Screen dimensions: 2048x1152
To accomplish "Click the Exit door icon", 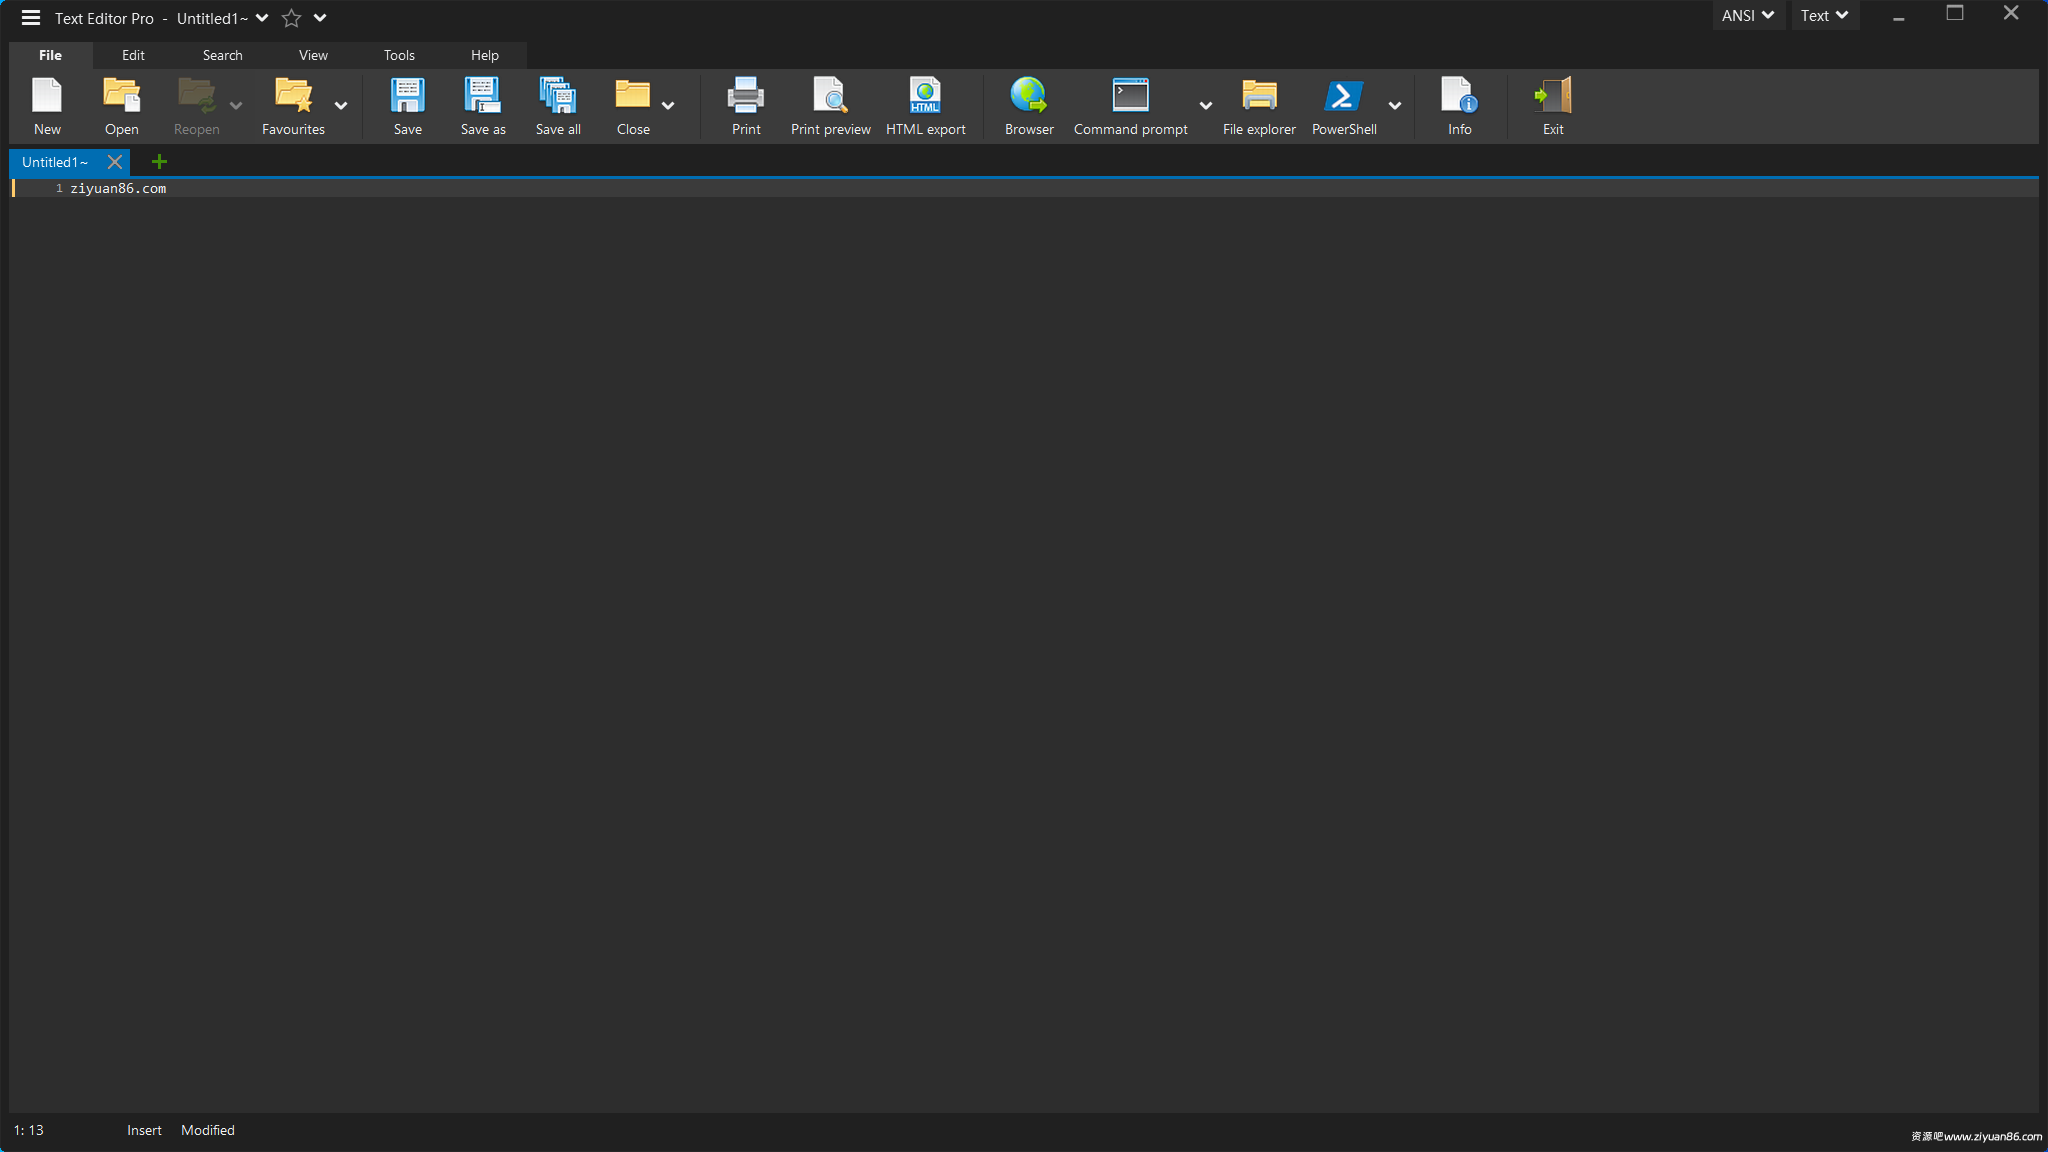I will pyautogui.click(x=1552, y=97).
